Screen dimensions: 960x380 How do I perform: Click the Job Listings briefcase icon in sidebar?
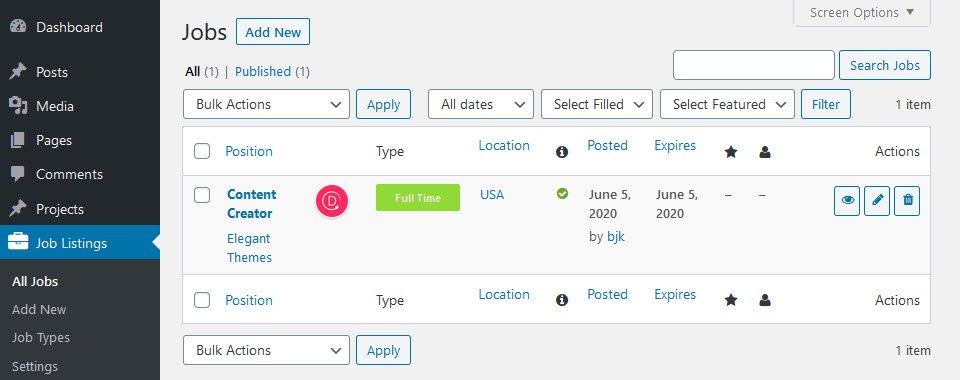(x=18, y=242)
